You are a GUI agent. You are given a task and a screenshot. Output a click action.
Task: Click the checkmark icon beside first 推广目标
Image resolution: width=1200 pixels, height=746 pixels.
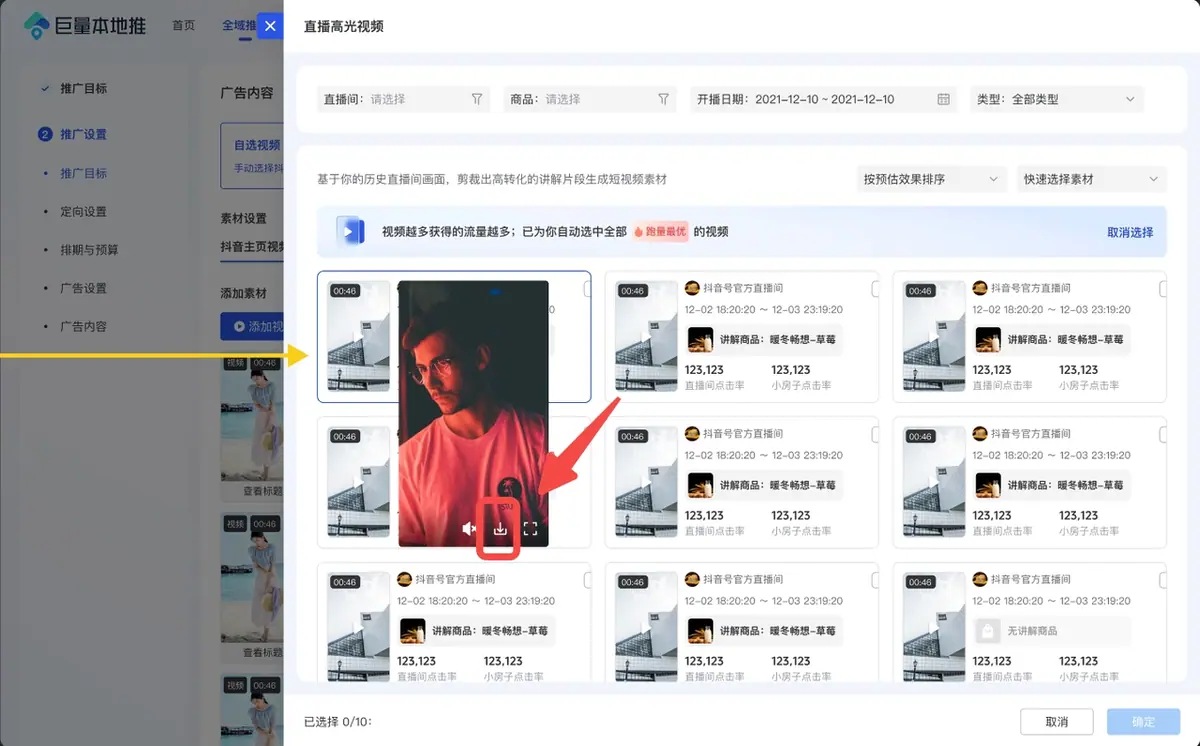coord(44,88)
